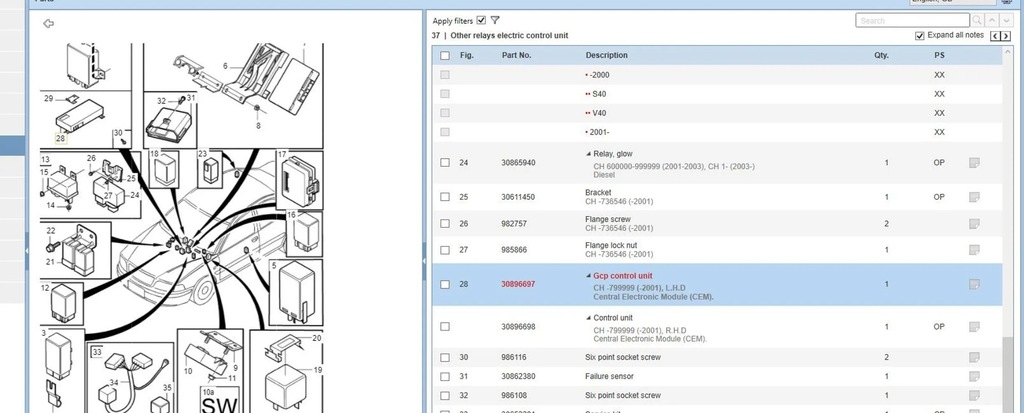1024x413 pixels.
Task: Toggle the Apply filters checkbox
Action: [x=481, y=20]
